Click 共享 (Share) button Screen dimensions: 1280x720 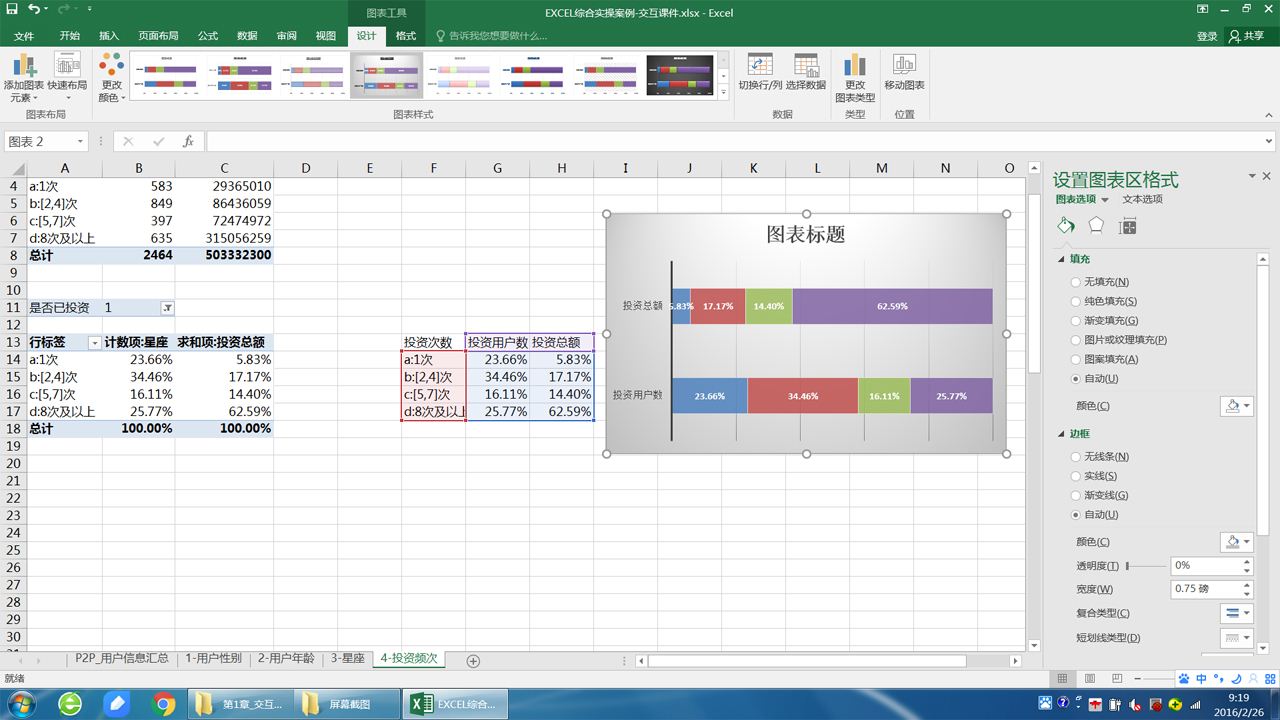point(1247,36)
